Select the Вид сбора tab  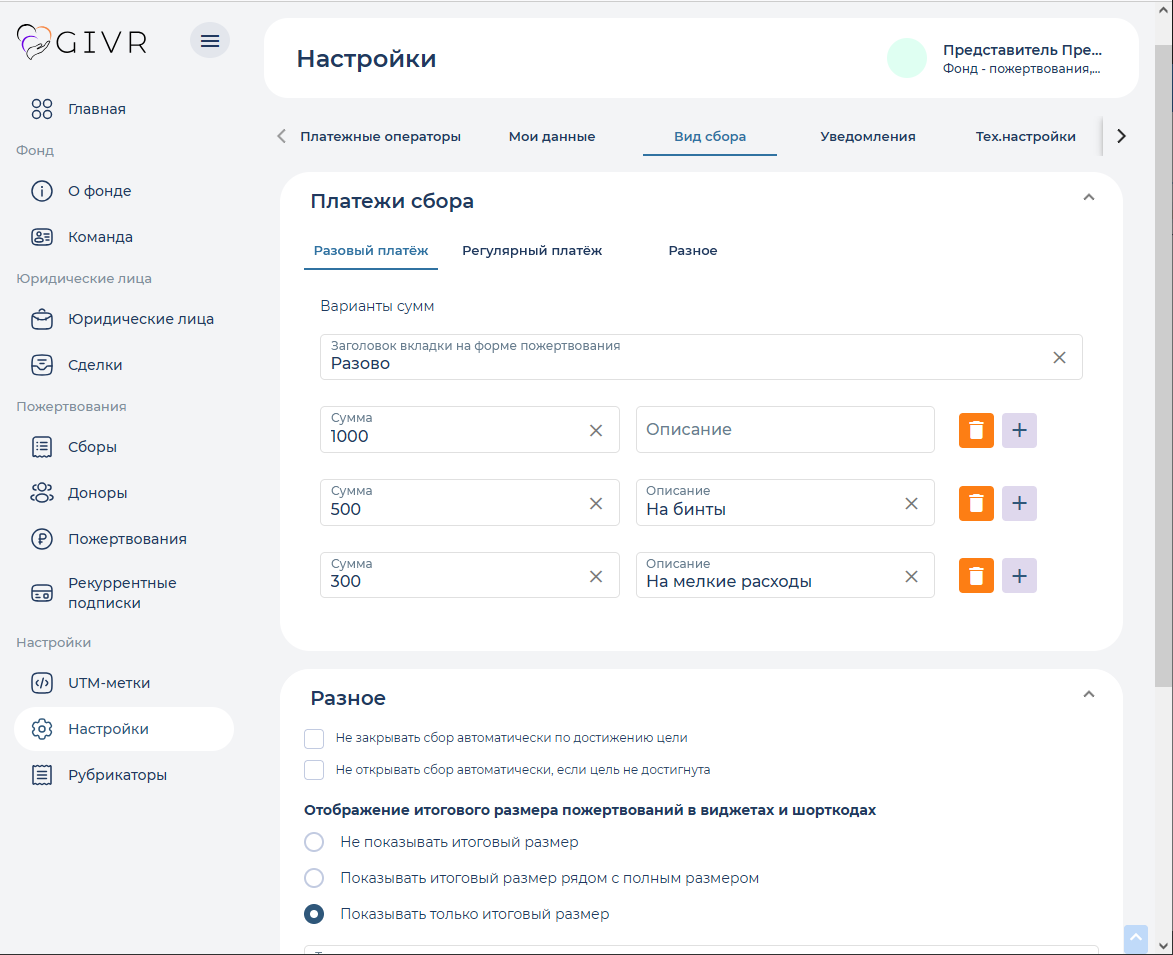[x=710, y=137]
